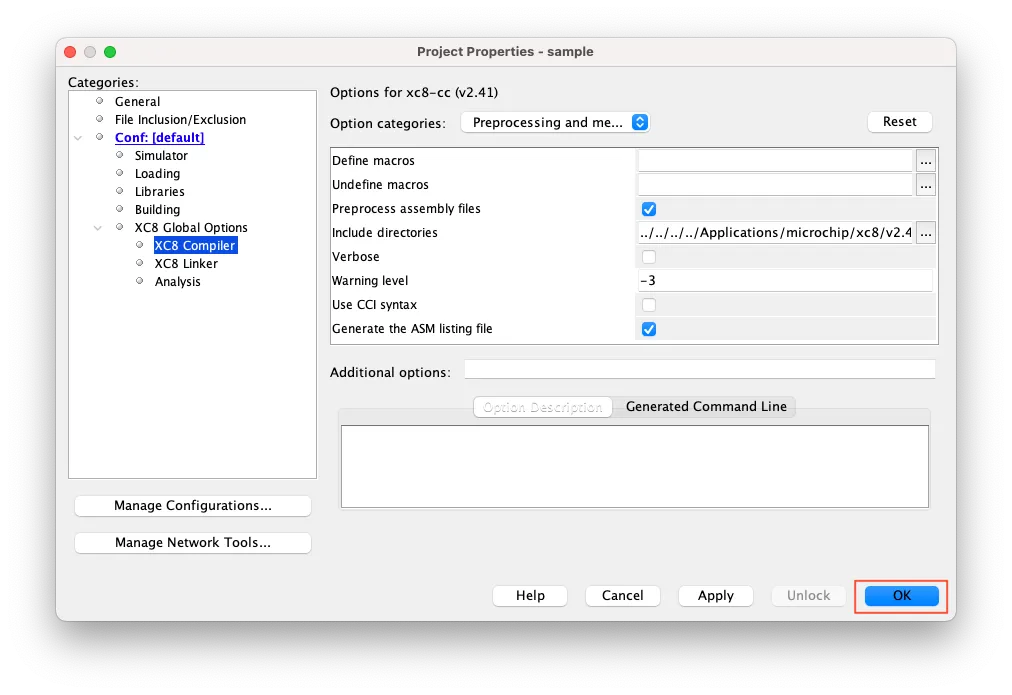
Task: Click the Preprocess assembly files label
Action: [x=406, y=209]
